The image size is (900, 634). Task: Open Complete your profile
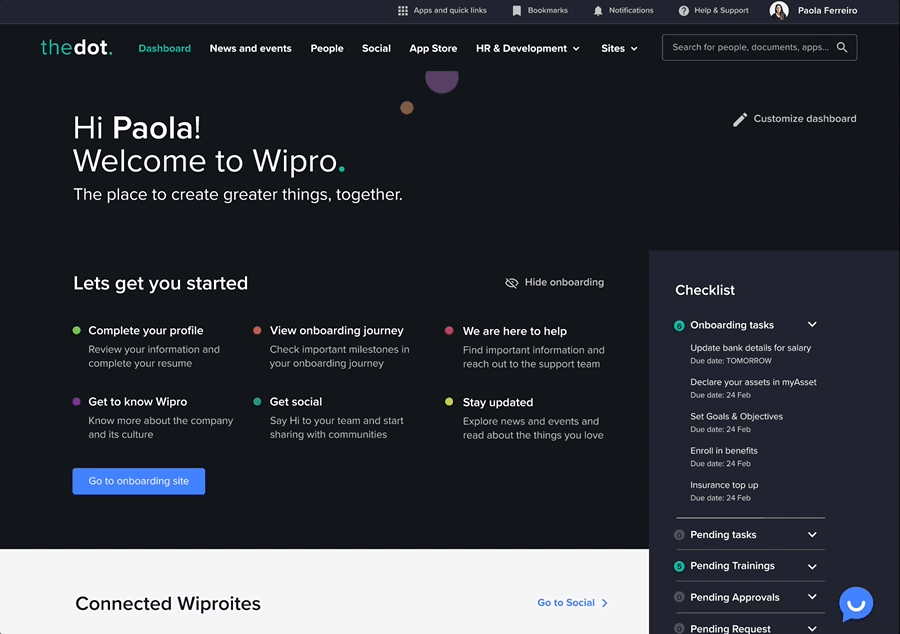pyautogui.click(x=146, y=330)
